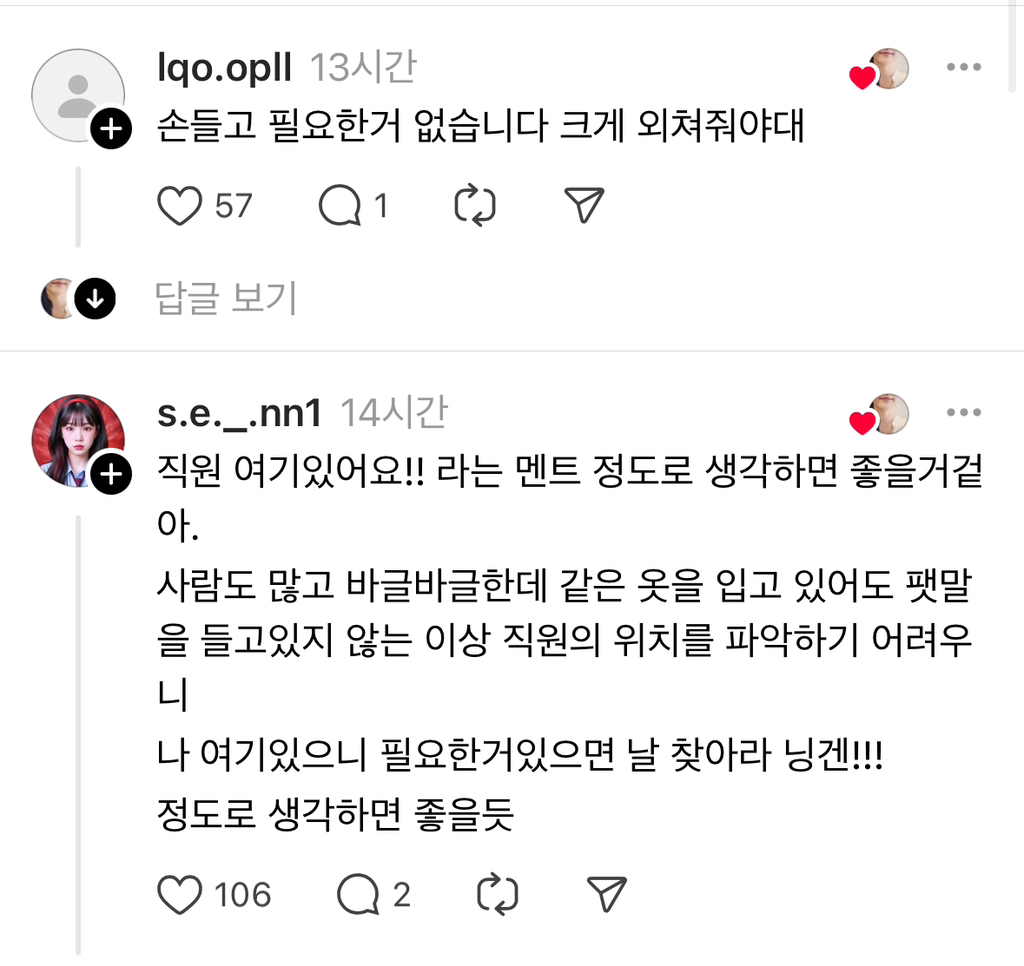
Task: Repost s.e._.nn1's comment
Action: [497, 894]
